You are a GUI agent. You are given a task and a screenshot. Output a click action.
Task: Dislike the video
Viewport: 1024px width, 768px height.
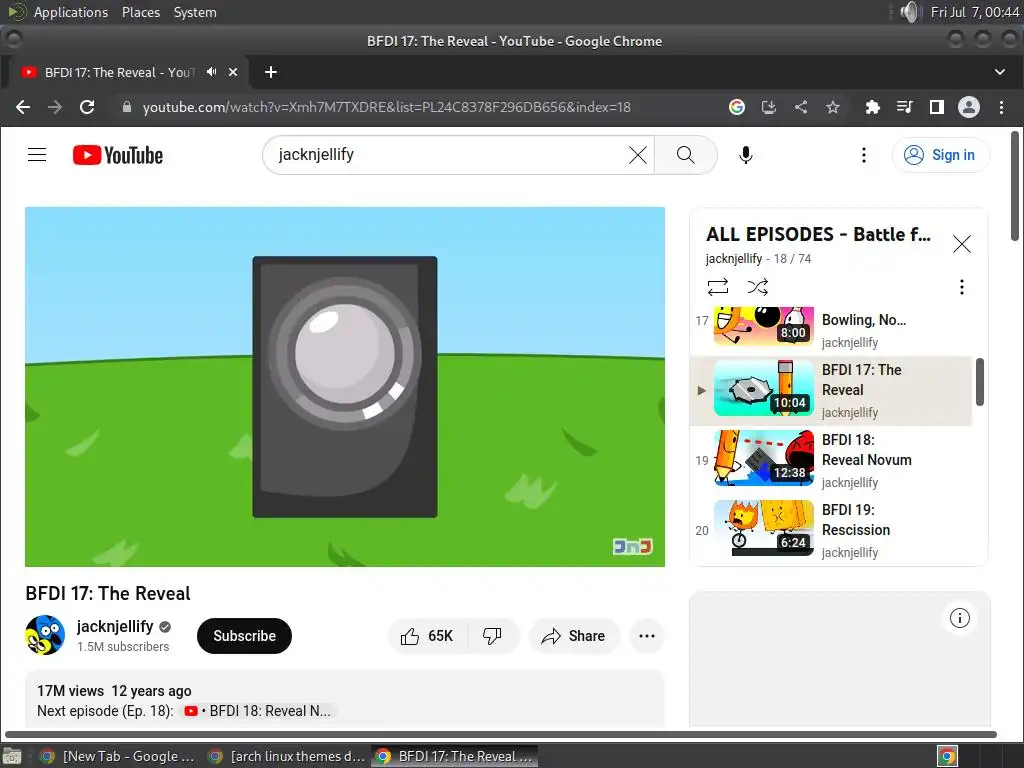(492, 635)
